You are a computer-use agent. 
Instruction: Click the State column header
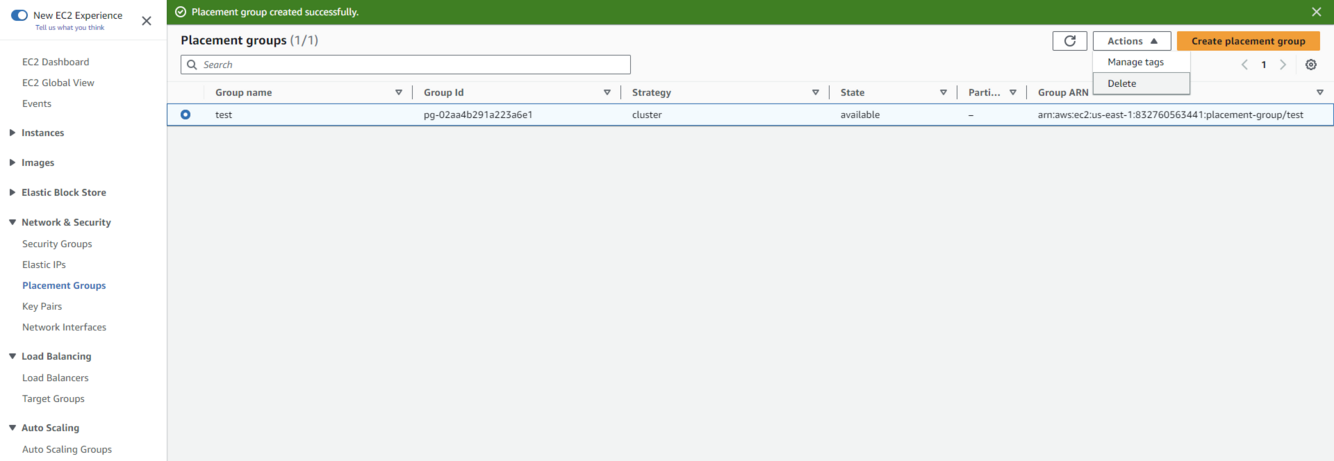click(852, 93)
